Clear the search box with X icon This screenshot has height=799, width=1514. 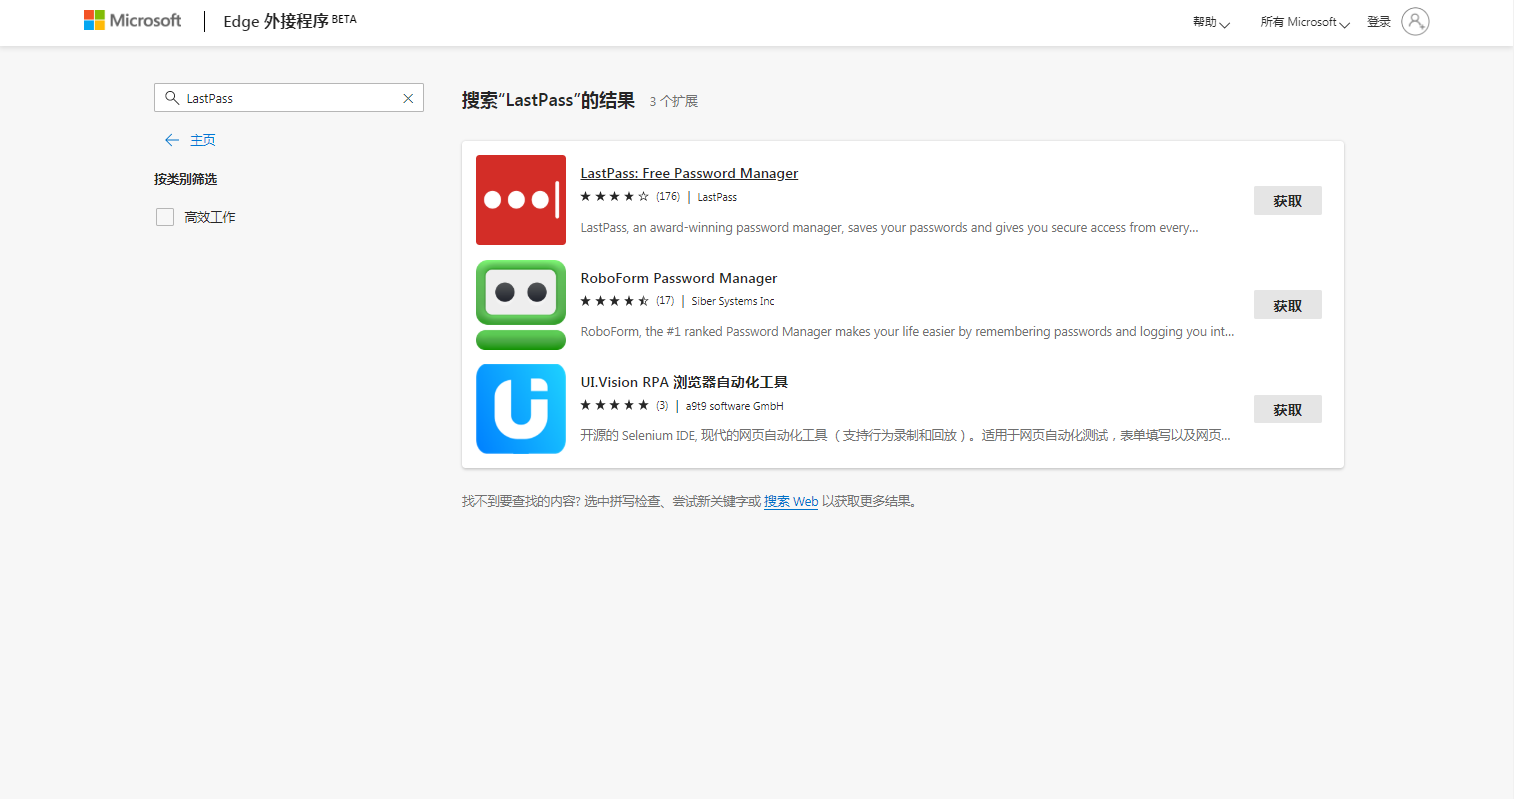[408, 98]
